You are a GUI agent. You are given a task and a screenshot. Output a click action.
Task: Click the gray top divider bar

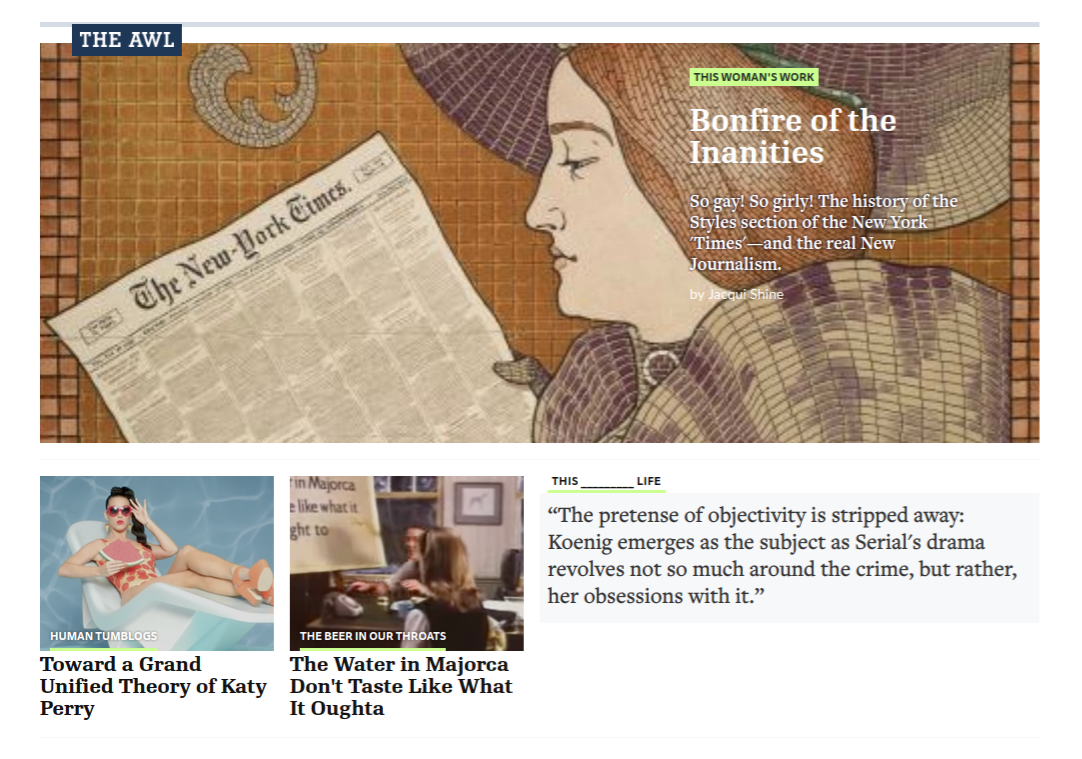pyautogui.click(x=539, y=24)
